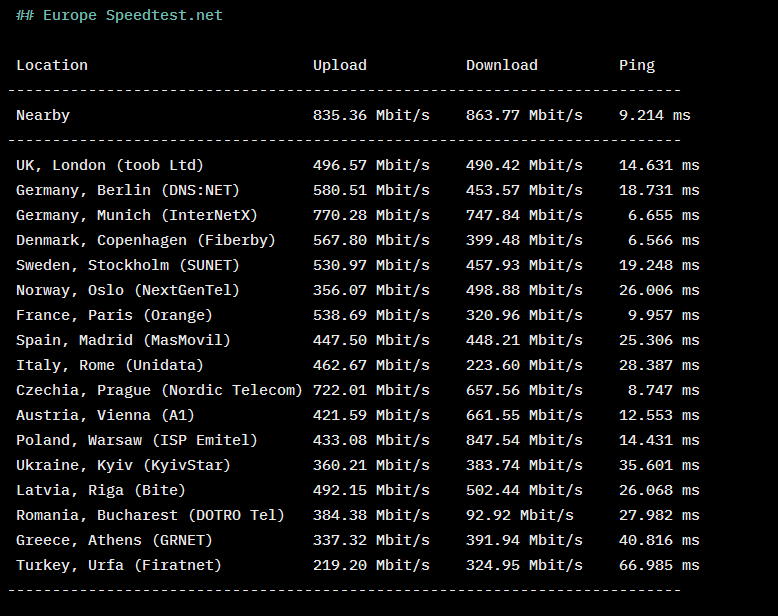This screenshot has height=616, width=778.
Task: Click 'Turkey, Urfa (Firatnet)' row label
Action: point(119,565)
